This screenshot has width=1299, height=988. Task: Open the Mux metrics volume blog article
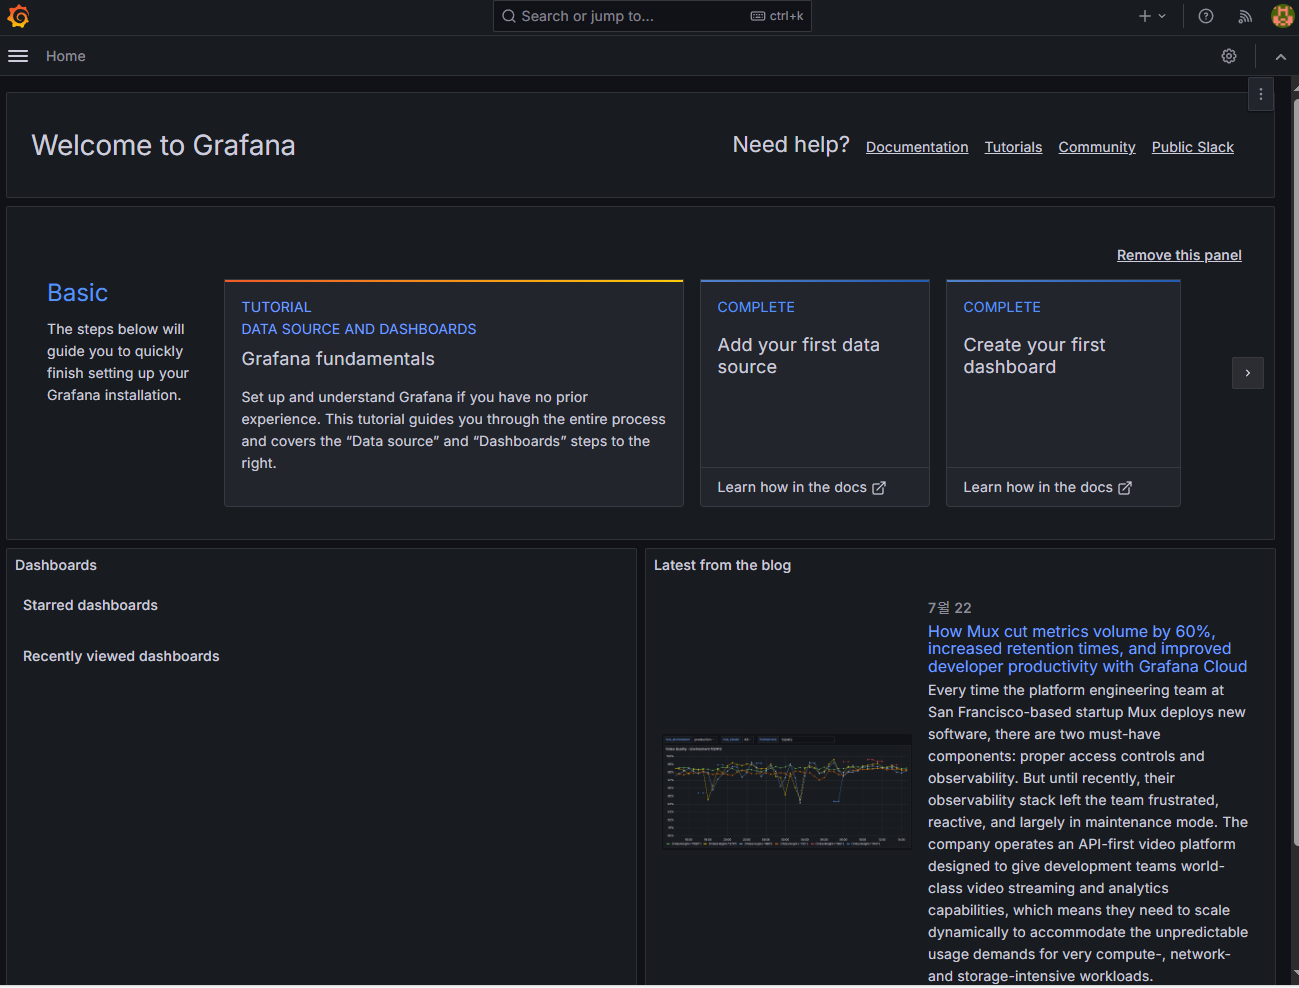click(1087, 649)
